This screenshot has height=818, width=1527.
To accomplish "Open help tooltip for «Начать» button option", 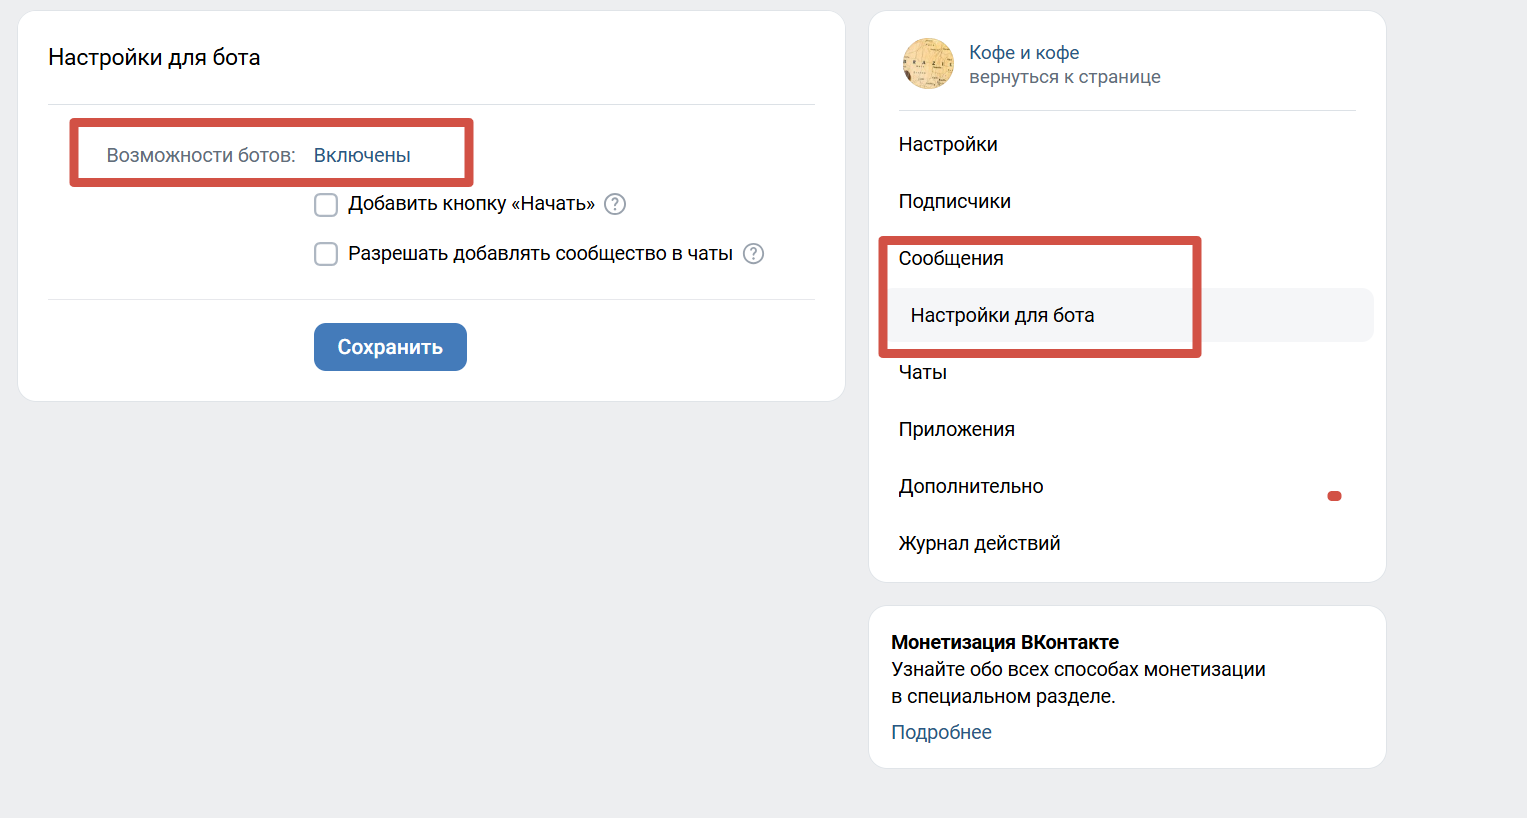I will 616,204.
